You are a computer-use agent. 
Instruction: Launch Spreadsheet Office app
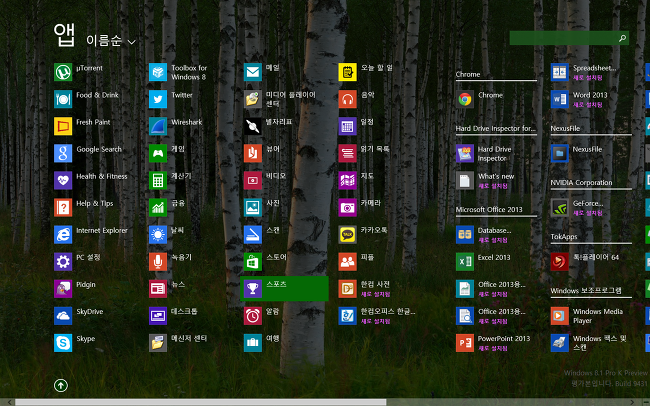(560, 72)
